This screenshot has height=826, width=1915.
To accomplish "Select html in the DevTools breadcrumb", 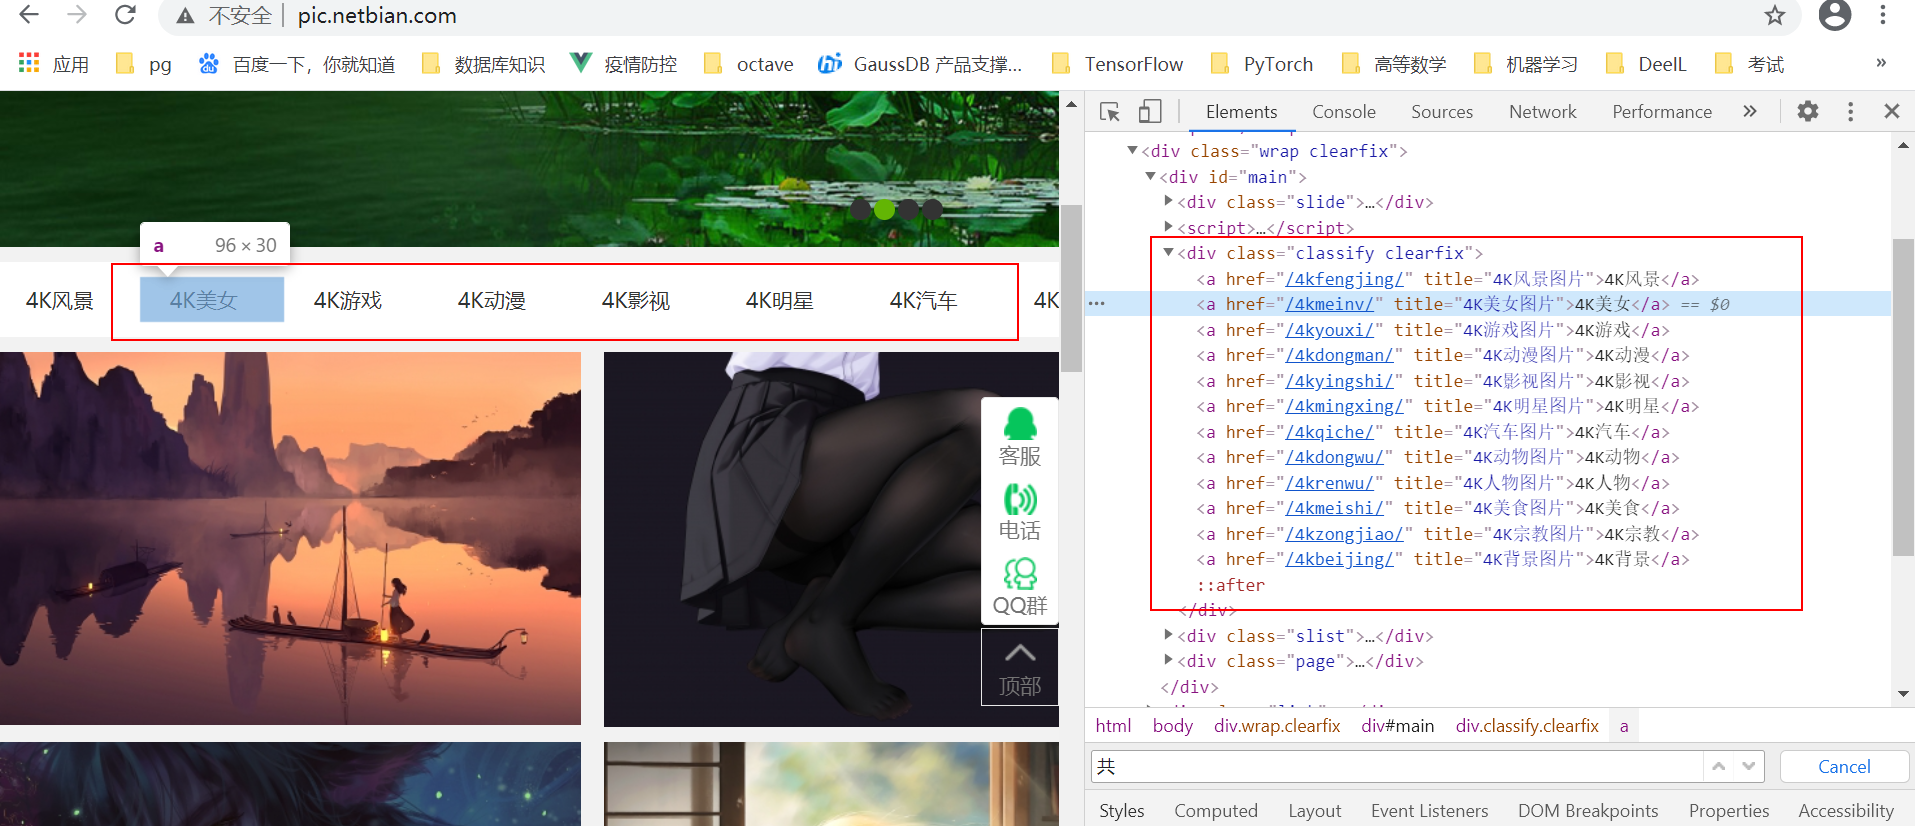I will (1113, 726).
